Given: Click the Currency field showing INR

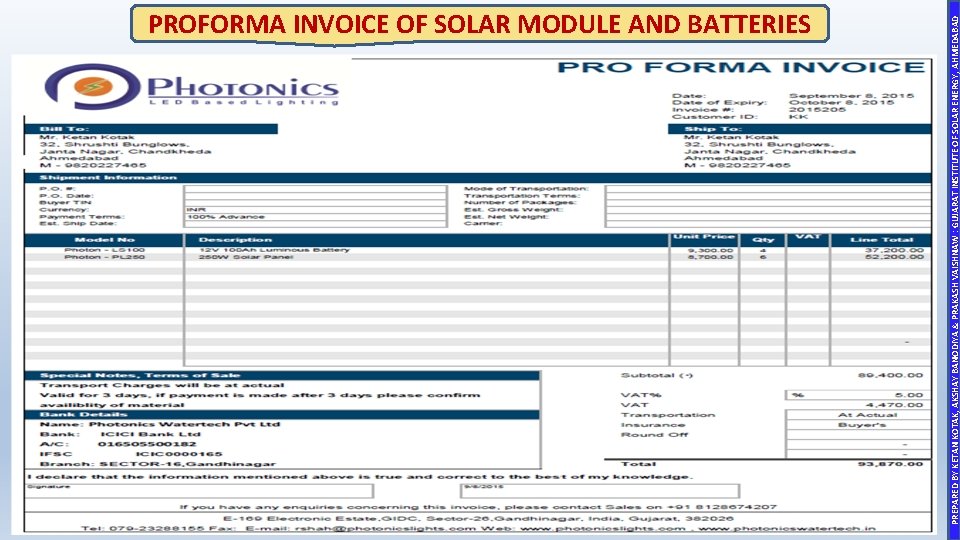Looking at the screenshot, I should tap(315, 209).
